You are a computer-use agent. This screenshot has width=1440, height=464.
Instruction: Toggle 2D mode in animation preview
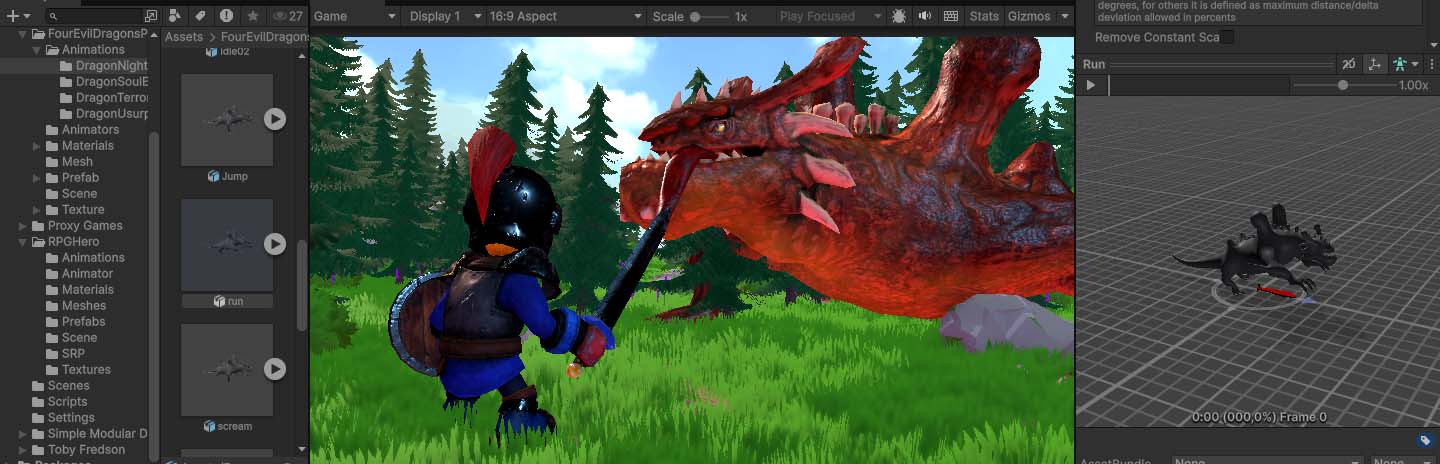pos(1349,64)
